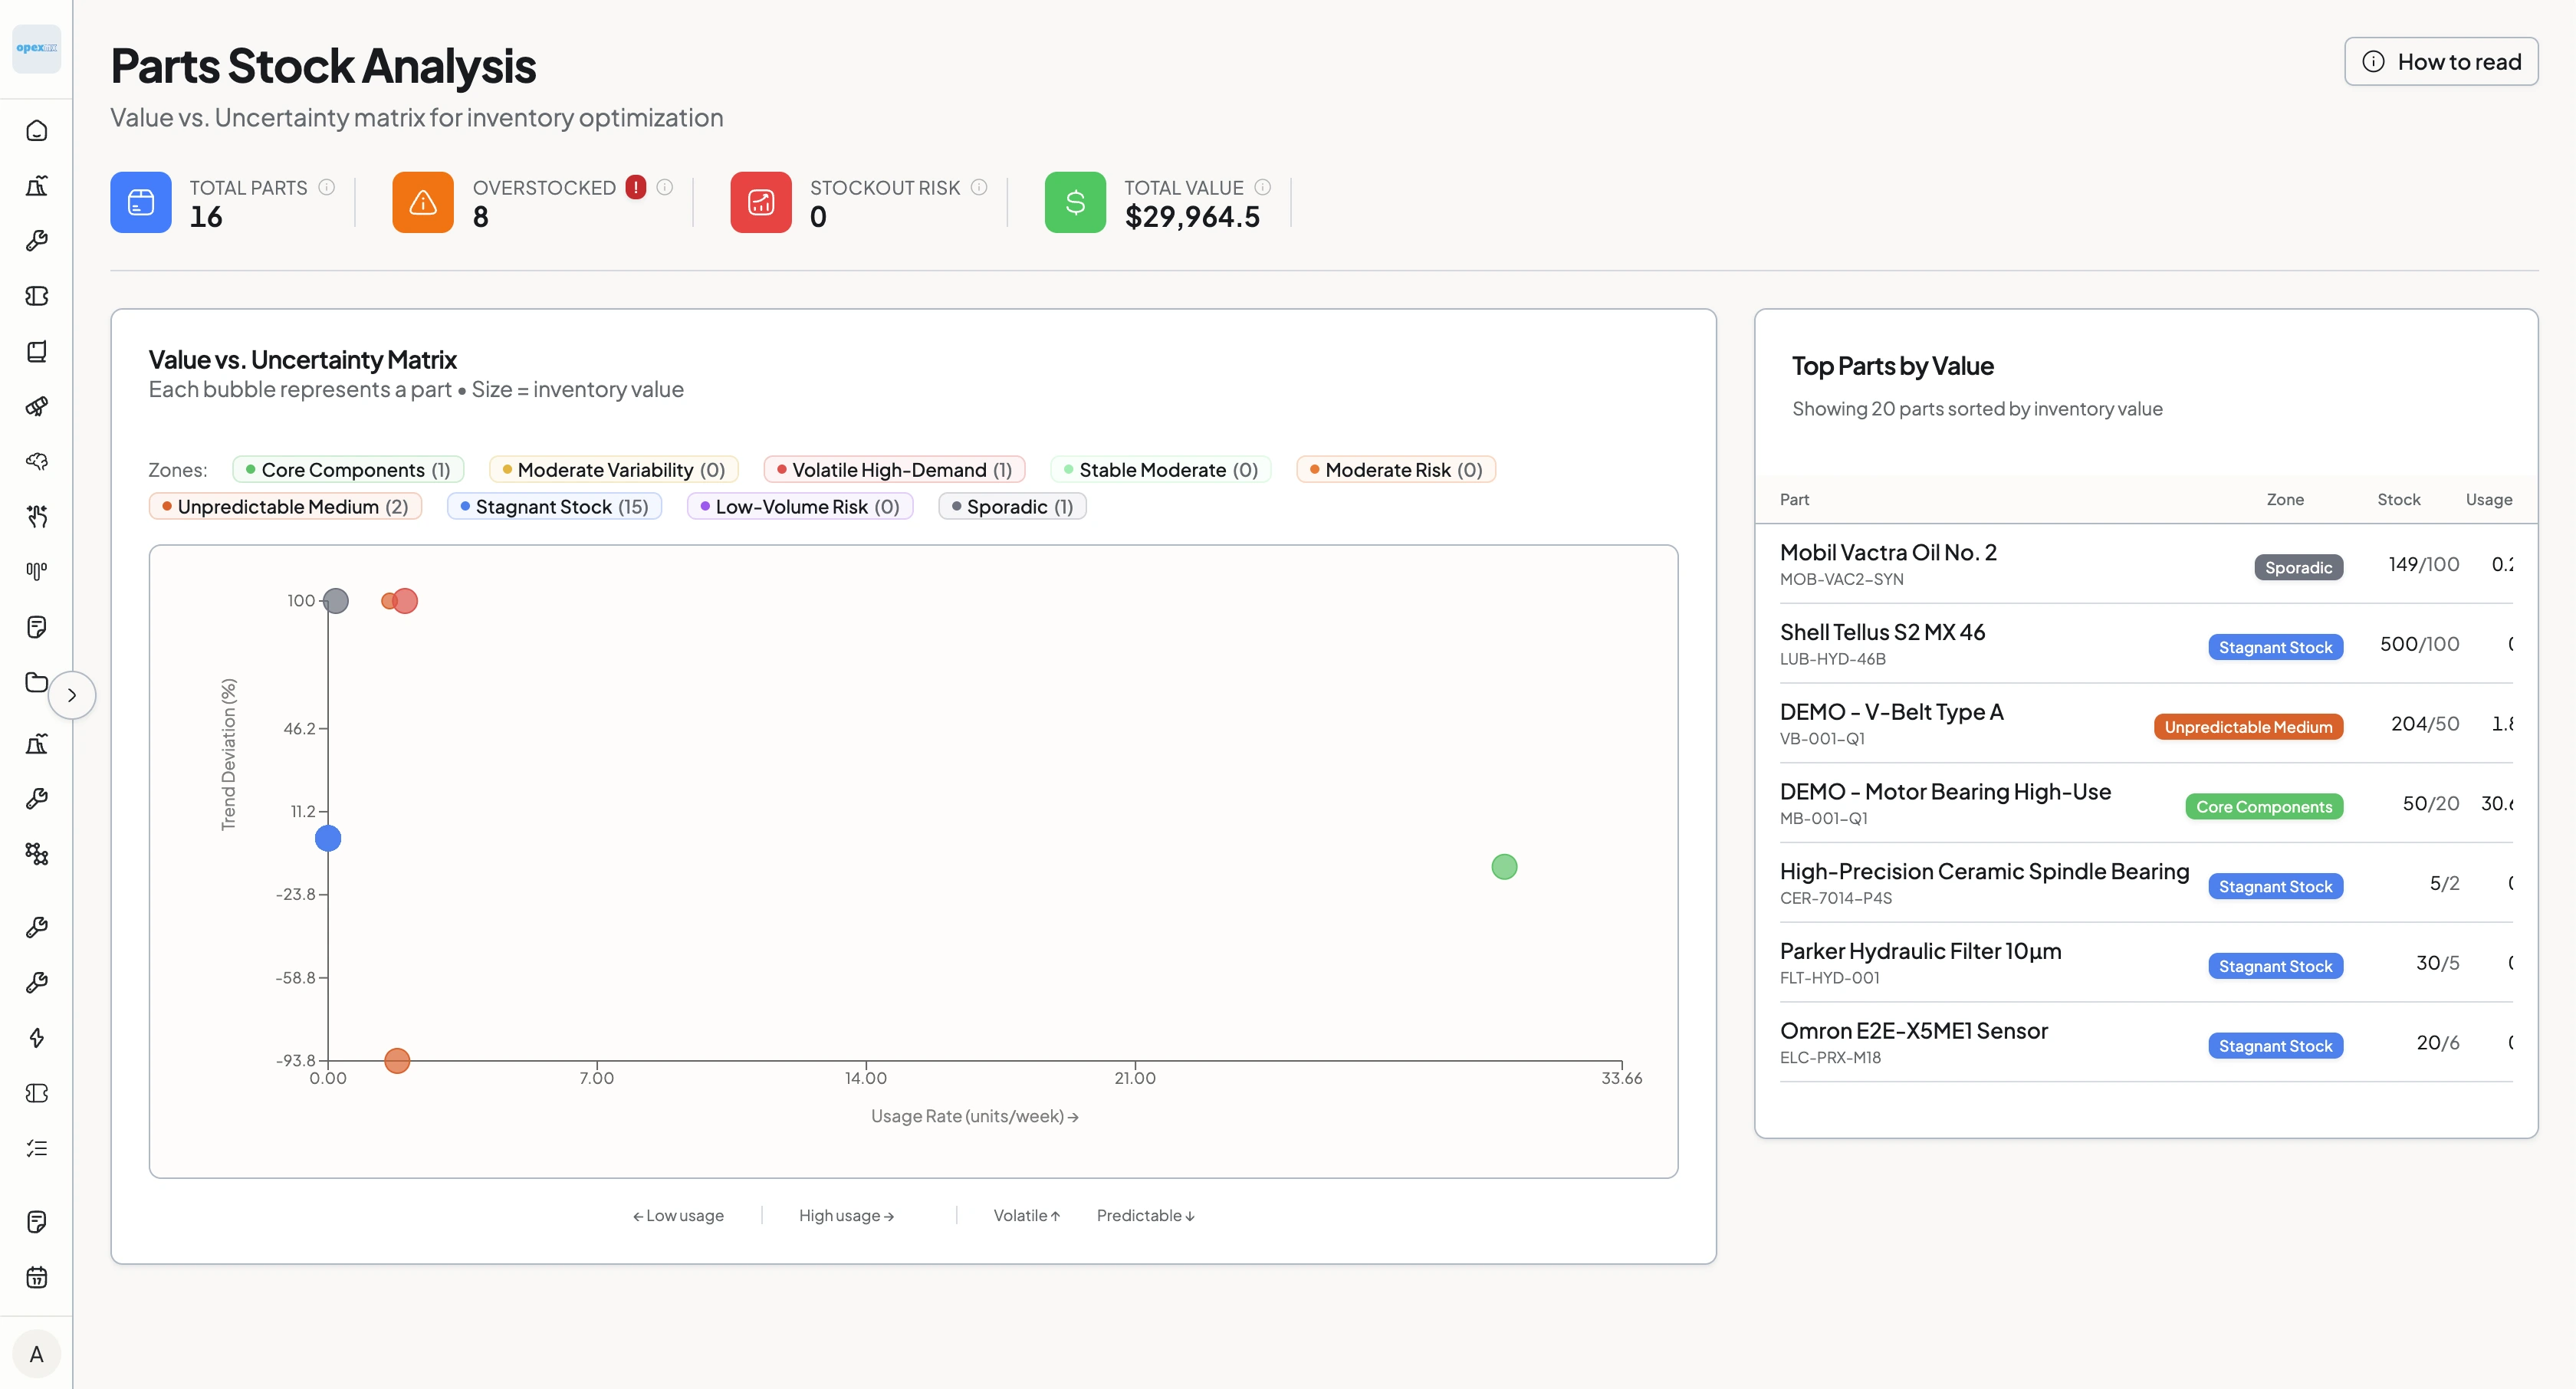Sort table by the Usage column header
This screenshot has width=2576, height=1389.
pyautogui.click(x=2489, y=499)
